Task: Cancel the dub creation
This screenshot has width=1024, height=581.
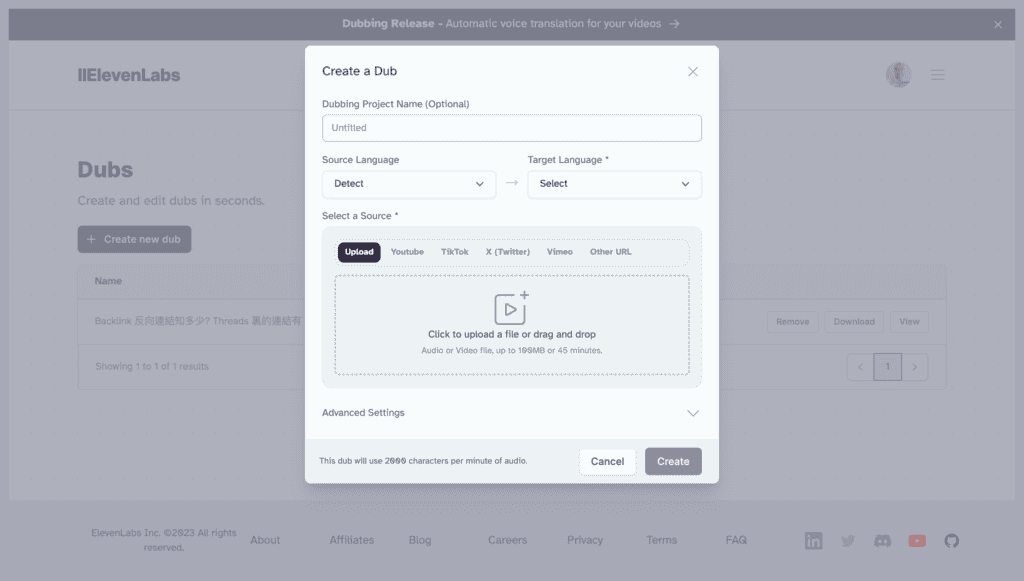Action: click(x=607, y=462)
